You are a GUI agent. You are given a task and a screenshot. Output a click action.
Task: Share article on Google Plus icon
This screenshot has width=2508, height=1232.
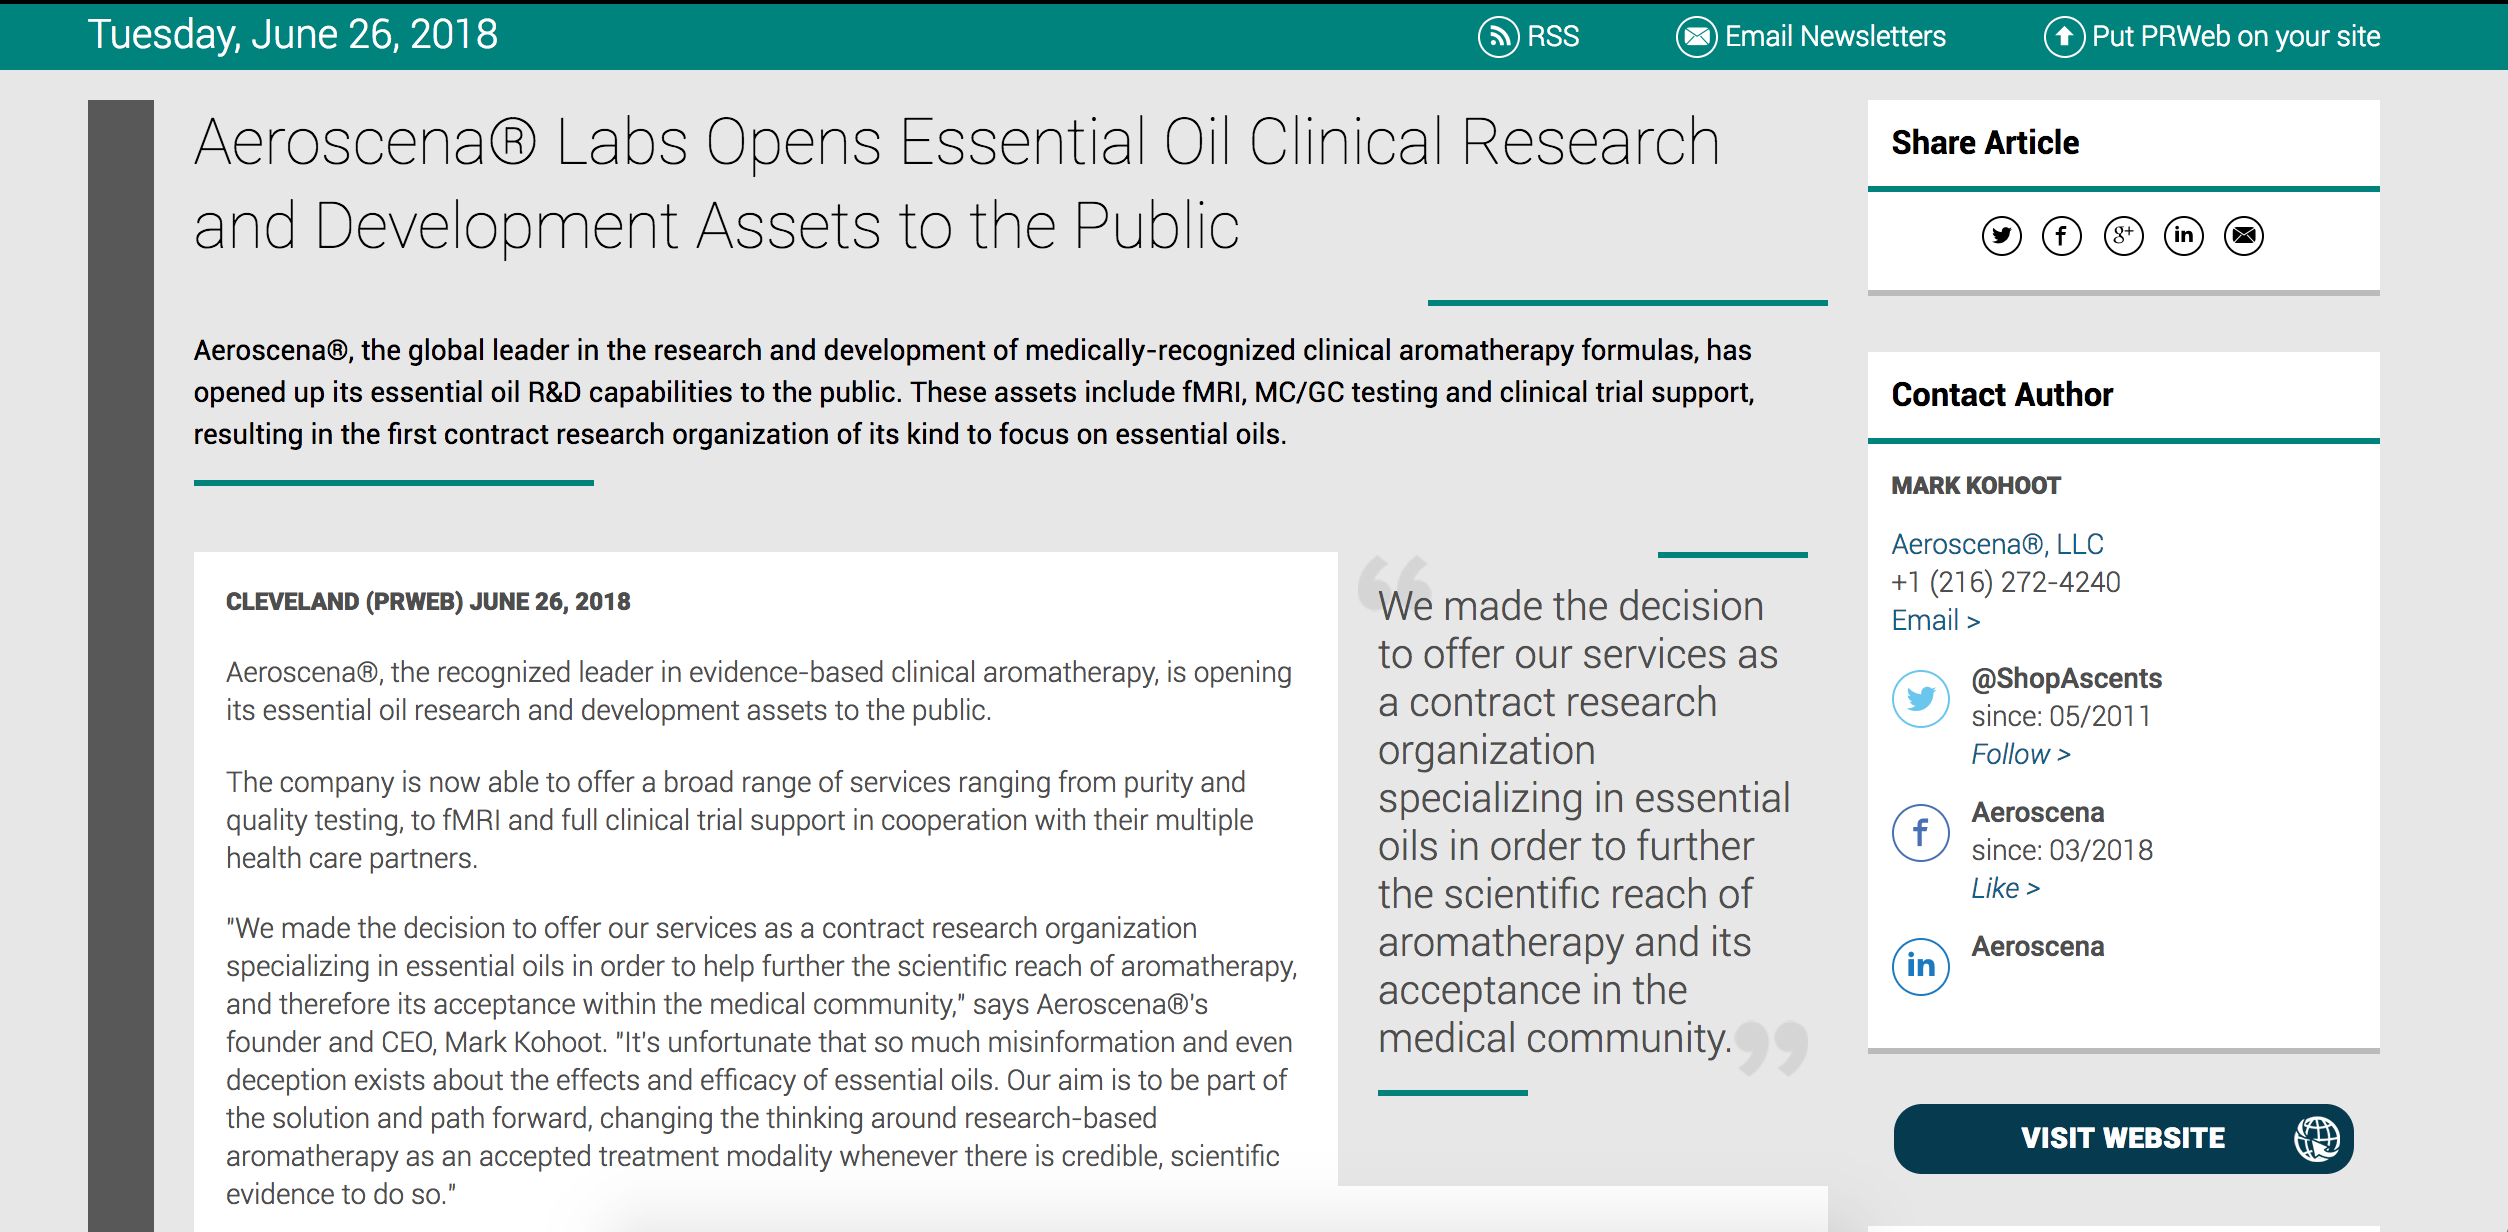coord(2123,236)
